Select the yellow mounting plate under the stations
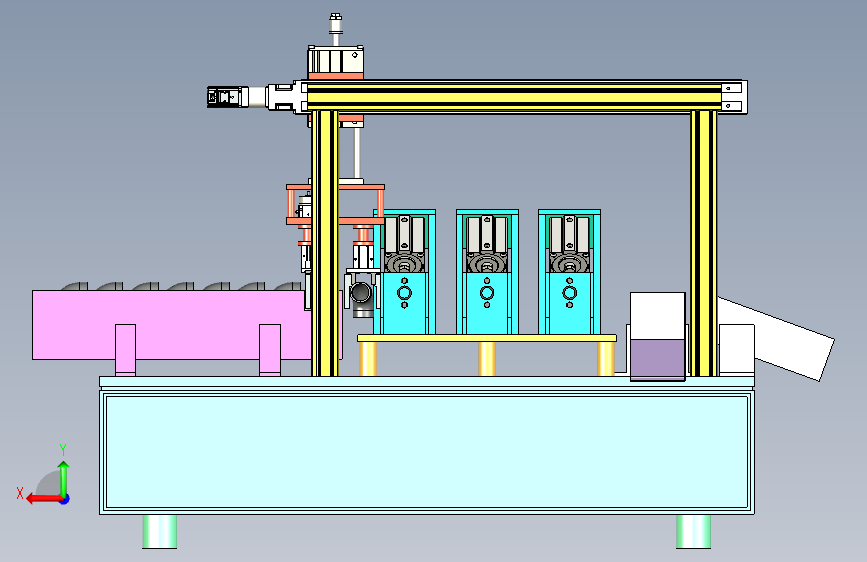Image resolution: width=867 pixels, height=562 pixels. tap(487, 338)
